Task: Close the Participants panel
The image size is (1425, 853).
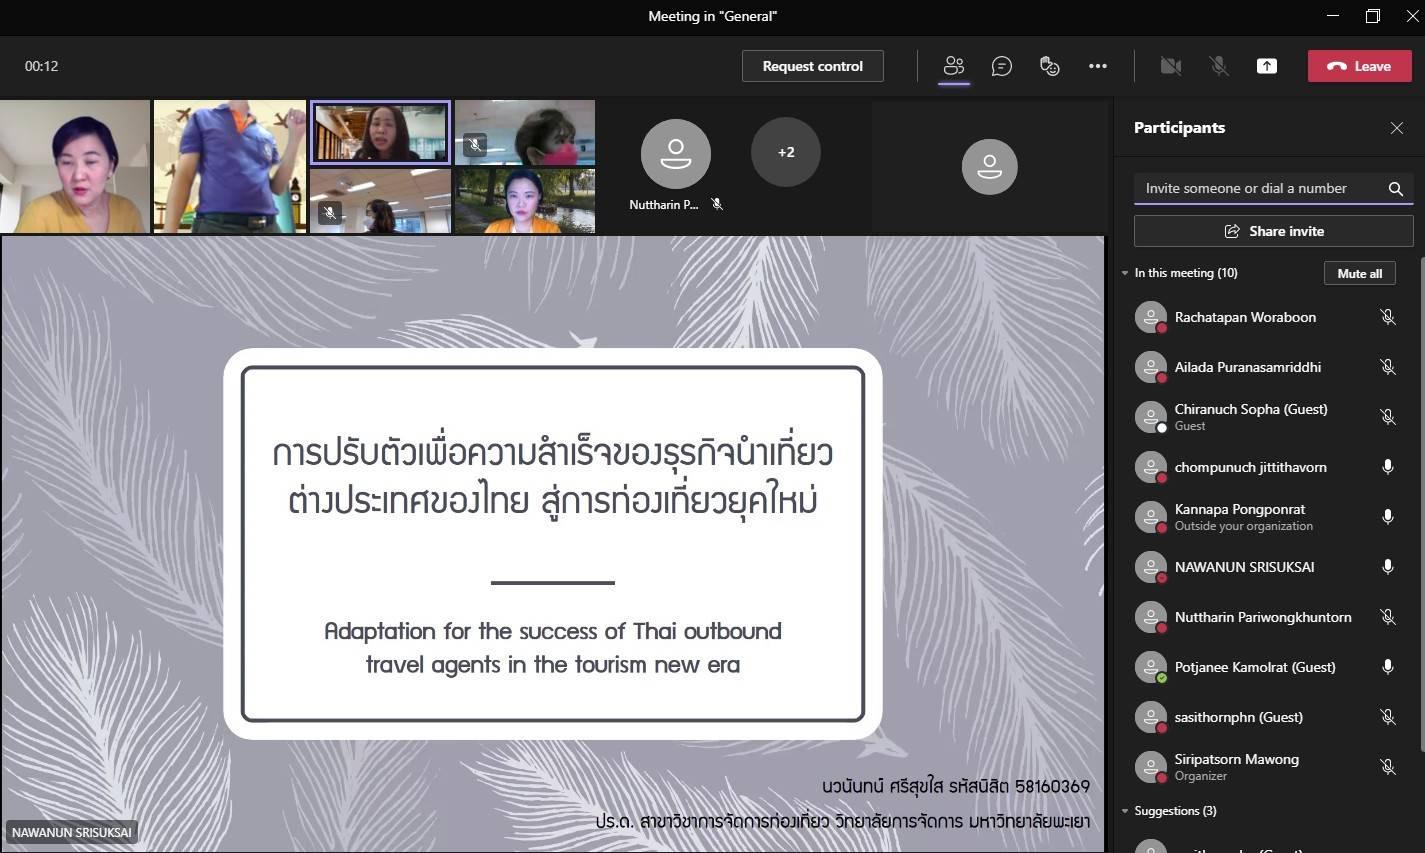Action: [x=1396, y=127]
